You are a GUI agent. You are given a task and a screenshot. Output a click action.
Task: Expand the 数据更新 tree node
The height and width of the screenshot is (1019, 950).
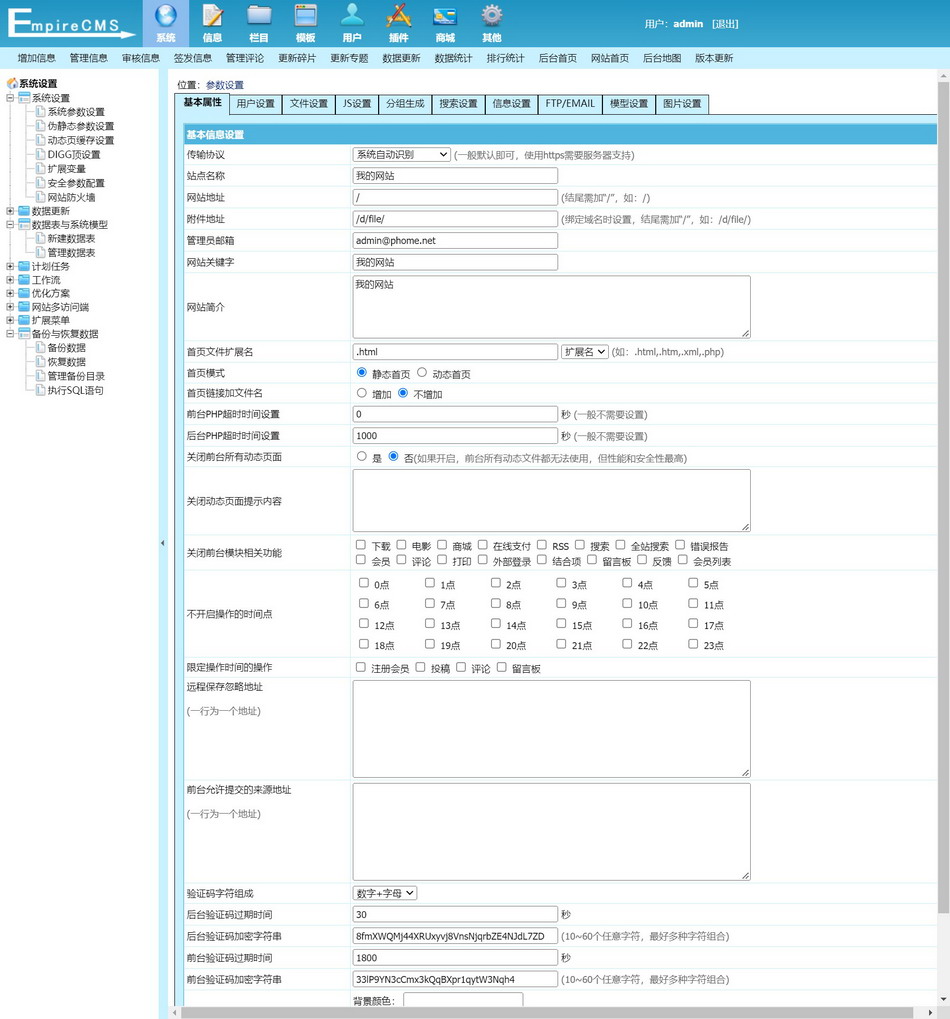click(x=10, y=211)
